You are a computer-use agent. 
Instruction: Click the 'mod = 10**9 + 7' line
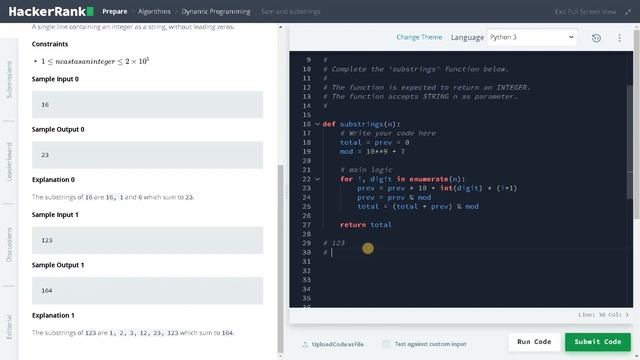click(x=372, y=151)
